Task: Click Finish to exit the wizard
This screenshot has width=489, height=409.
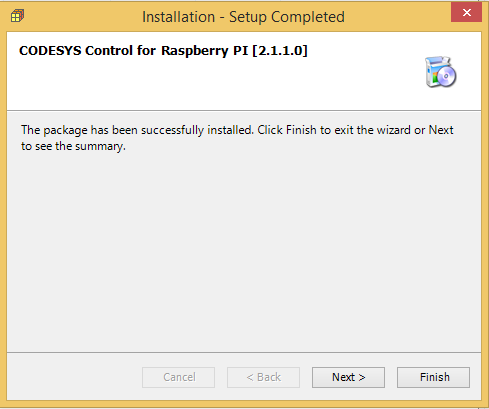Action: pos(433,377)
